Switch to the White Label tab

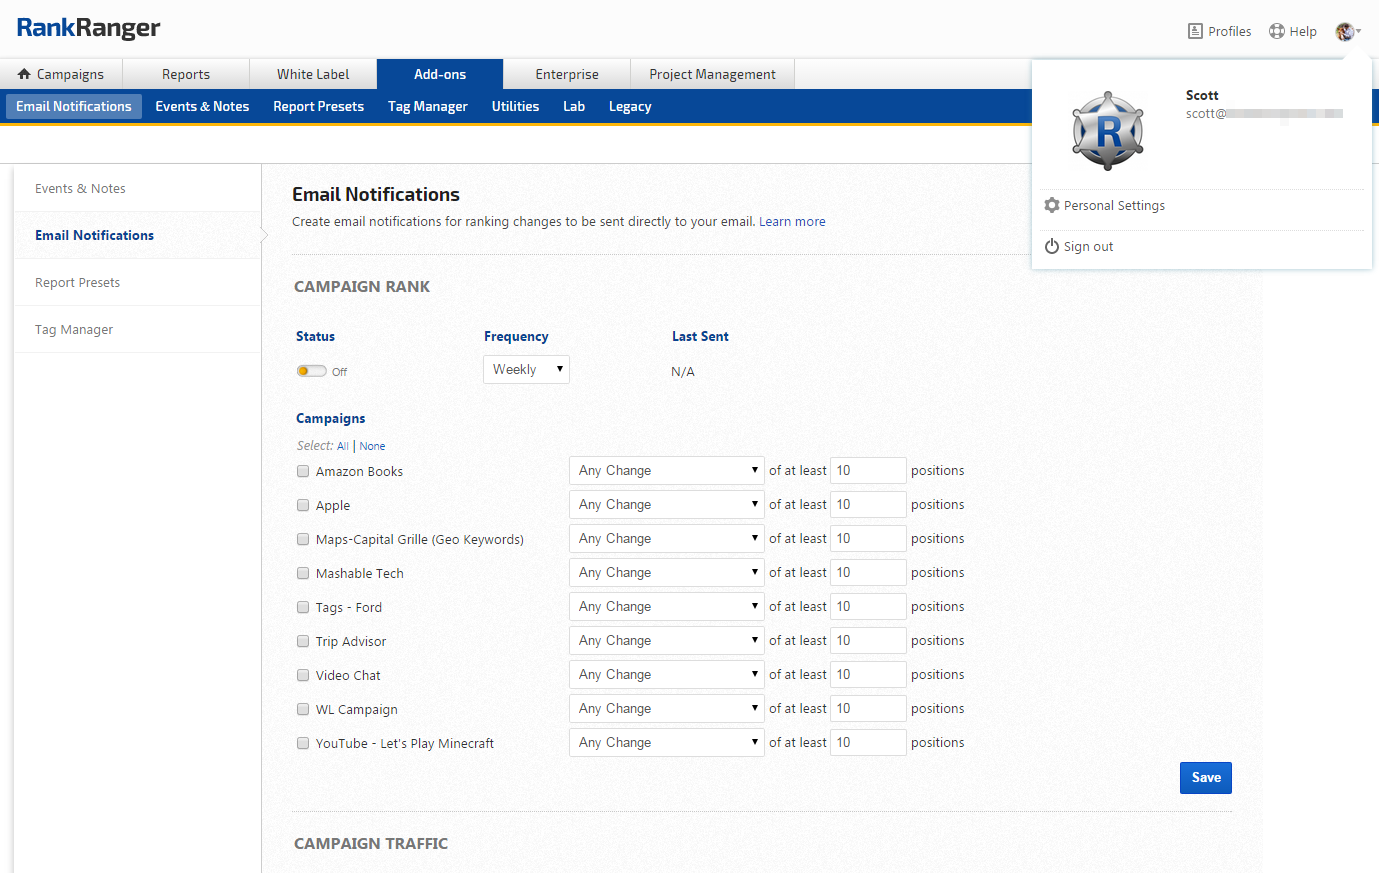[x=313, y=74]
